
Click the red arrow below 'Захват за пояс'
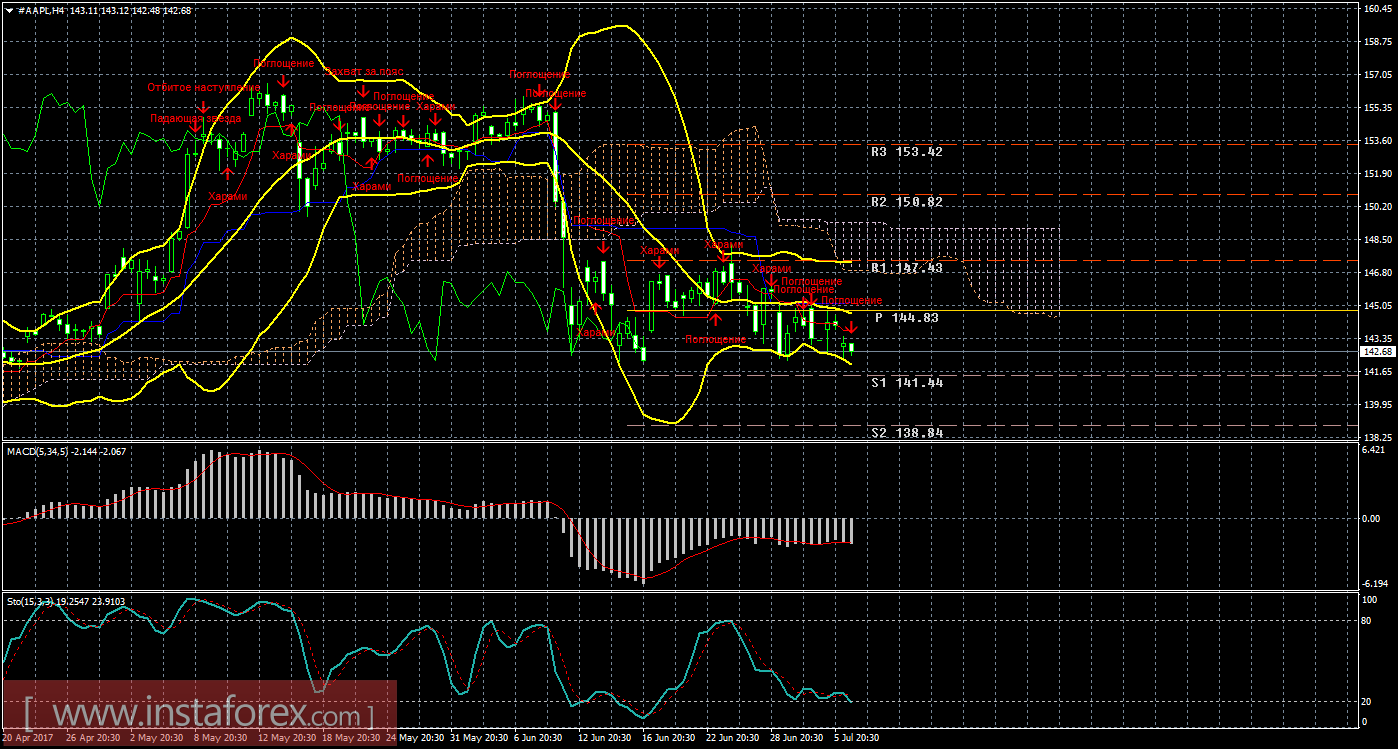point(362,92)
